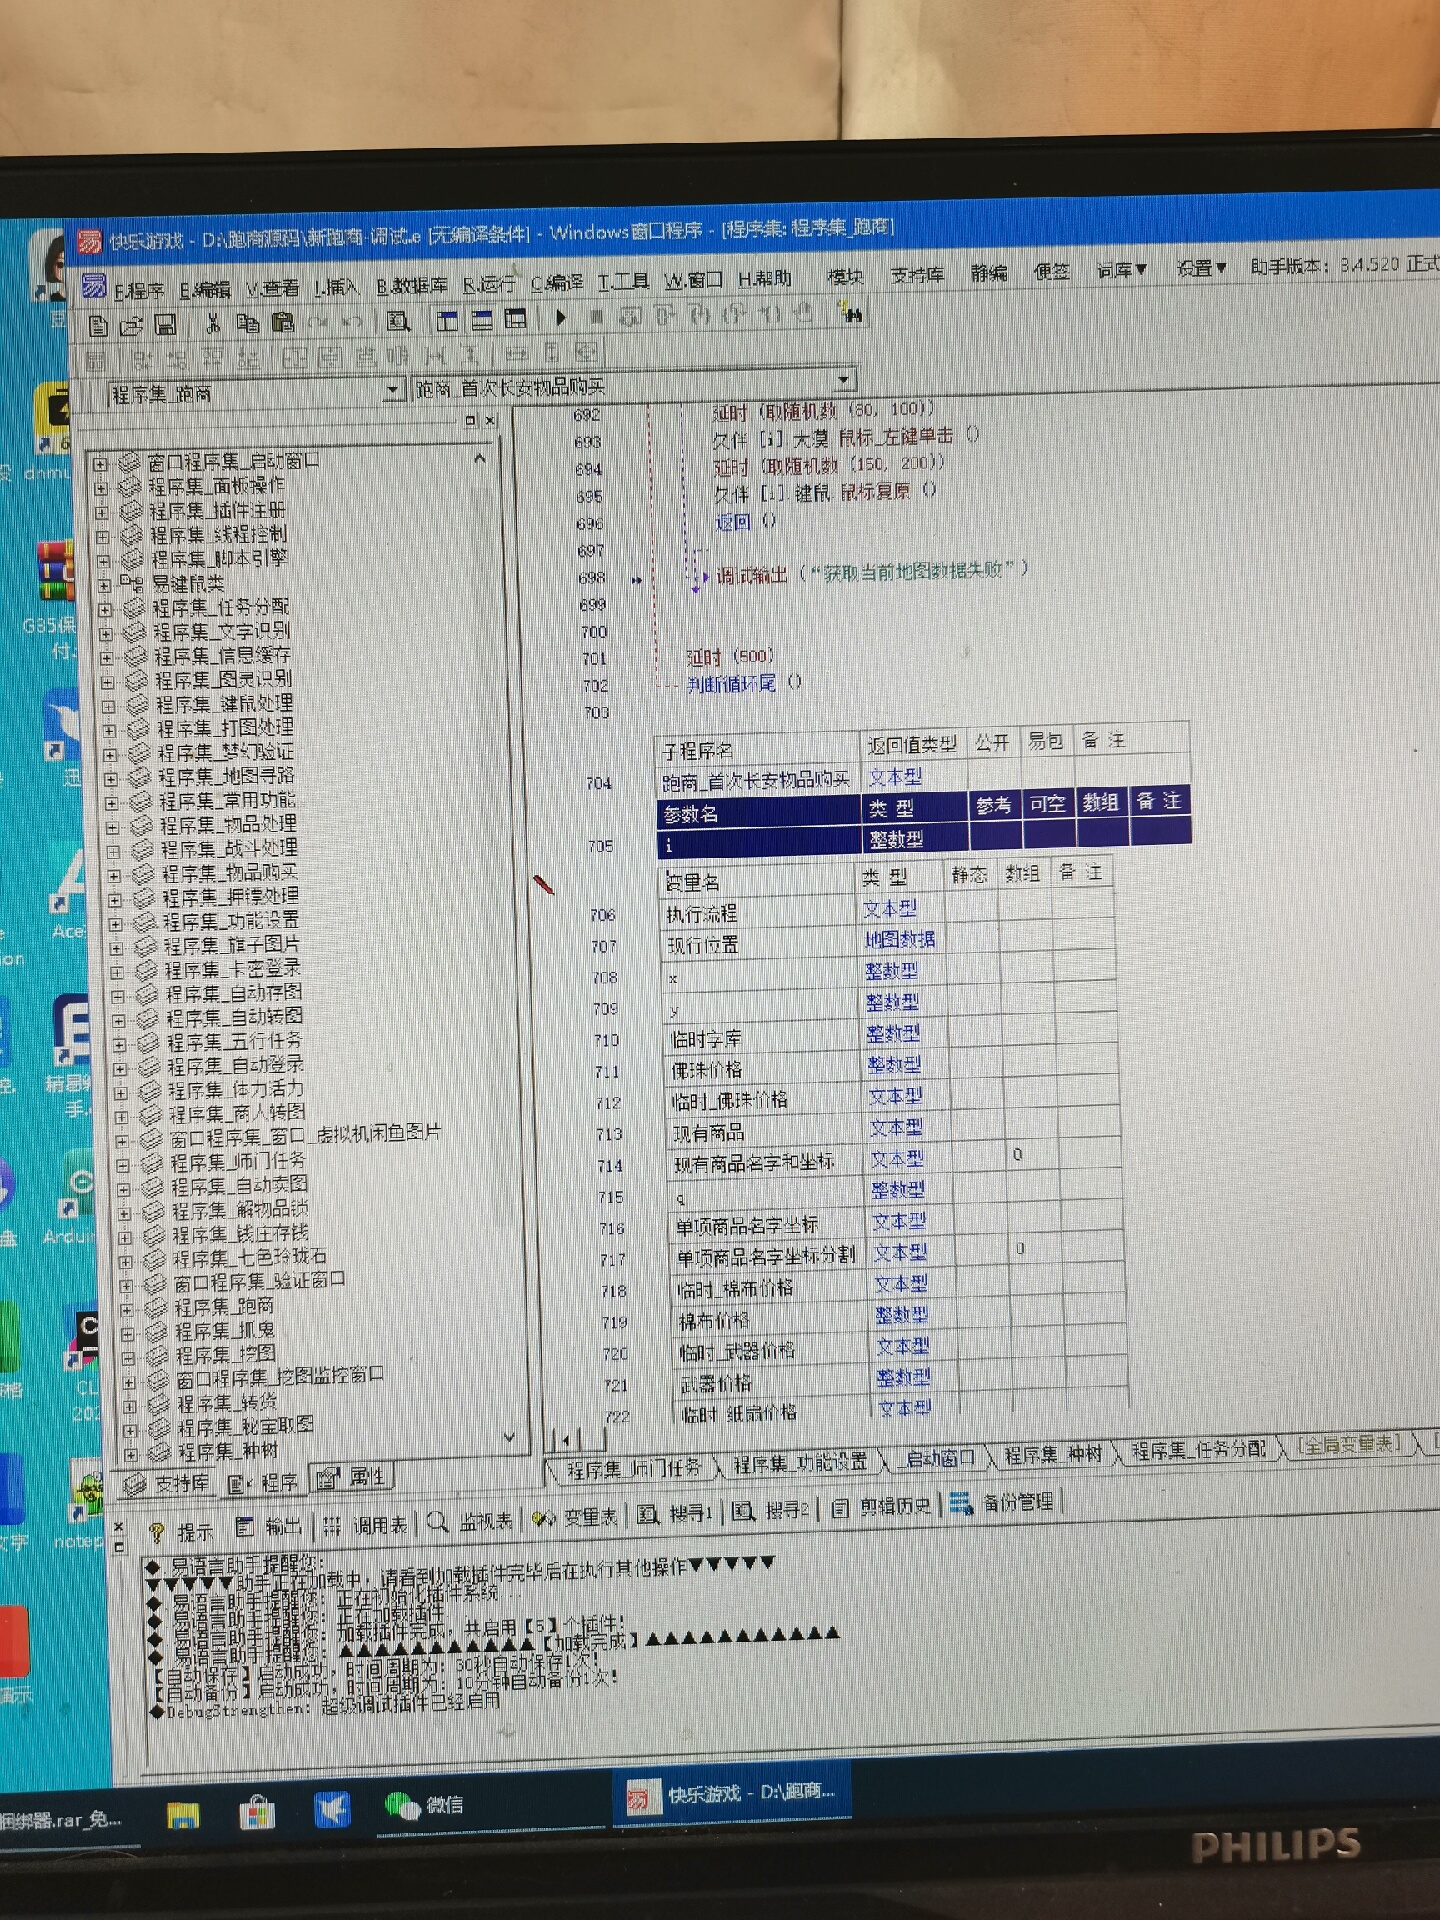Open the 搜寻1 search results panel
Image resolution: width=1440 pixels, height=1920 pixels.
[677, 1514]
